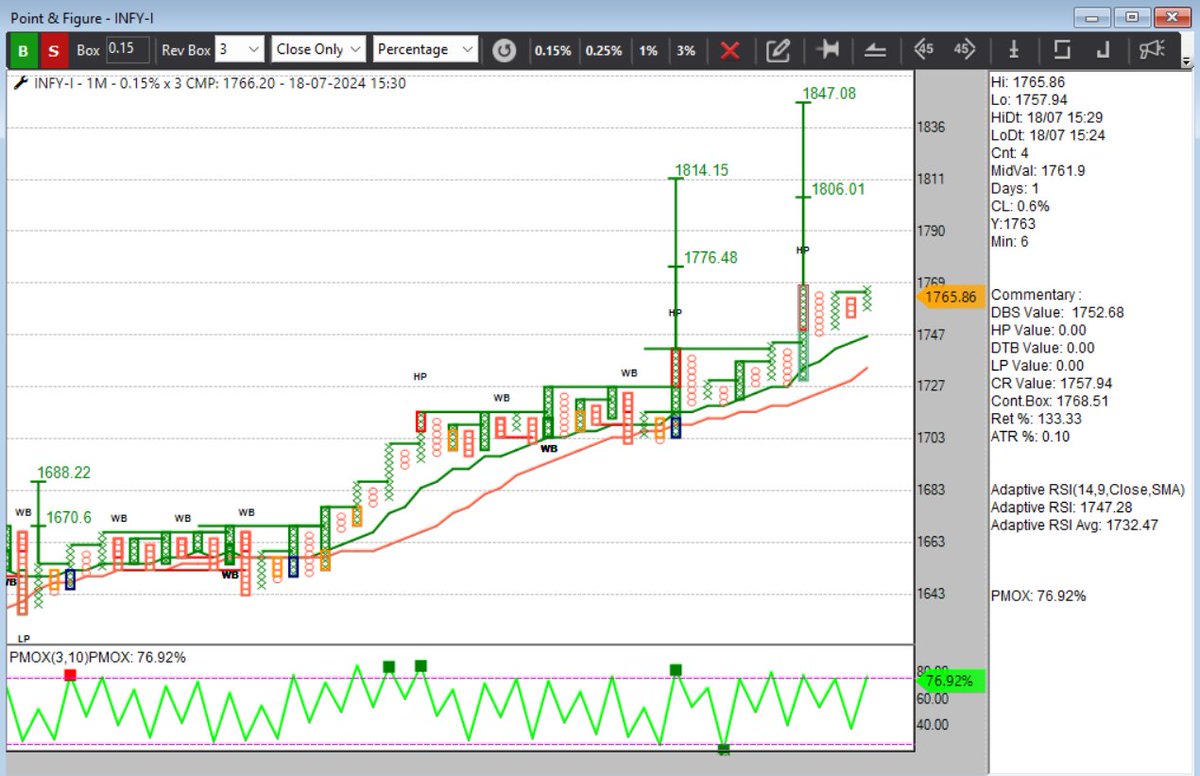Click the ATR %: 0.10 line
The image size is (1200, 776).
point(1033,436)
